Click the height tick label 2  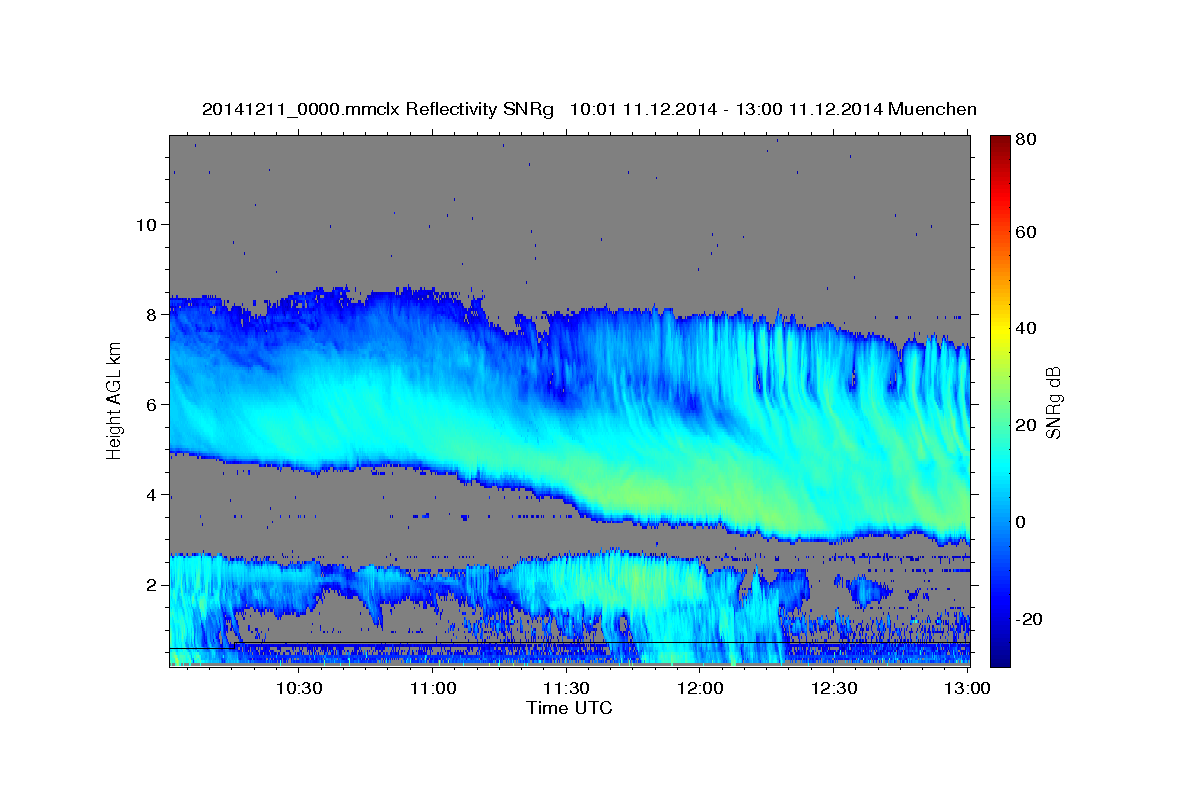click(x=150, y=585)
